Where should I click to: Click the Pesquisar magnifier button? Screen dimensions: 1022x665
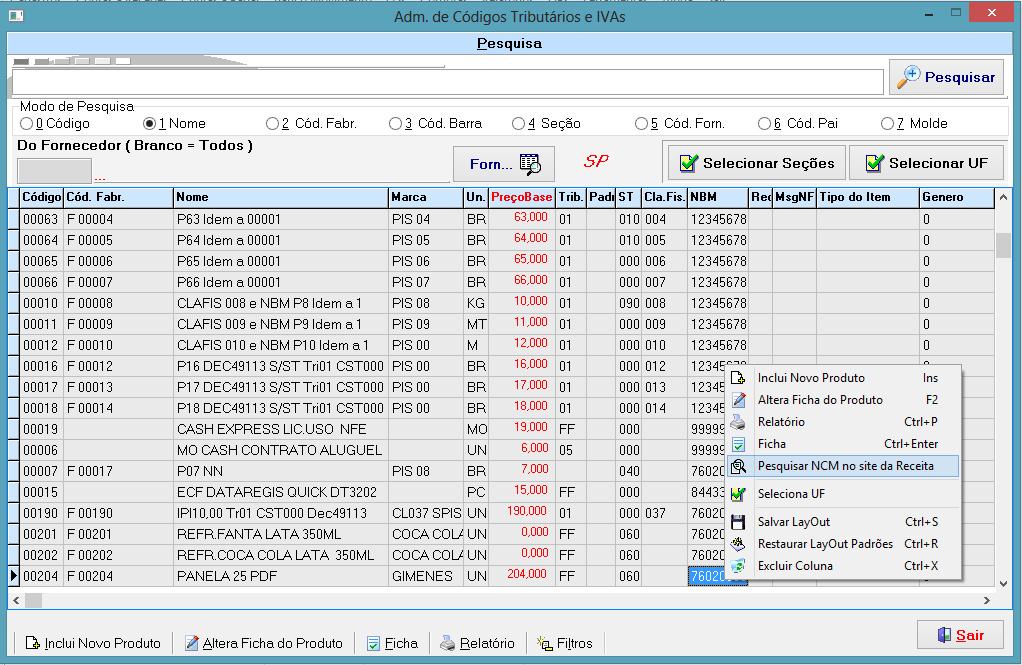pos(946,78)
